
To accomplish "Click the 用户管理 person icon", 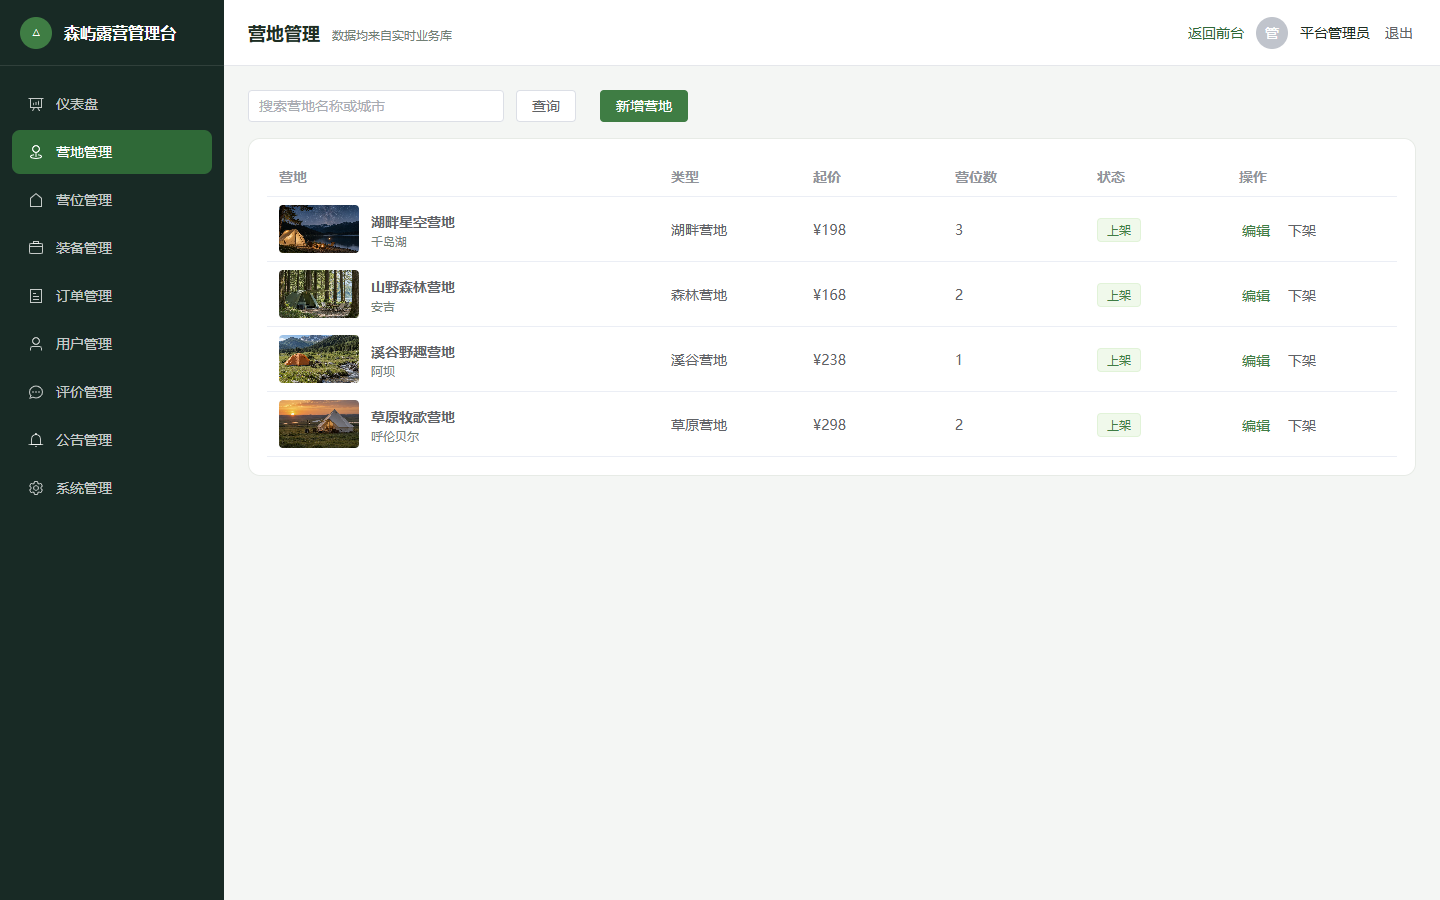I will pos(36,344).
